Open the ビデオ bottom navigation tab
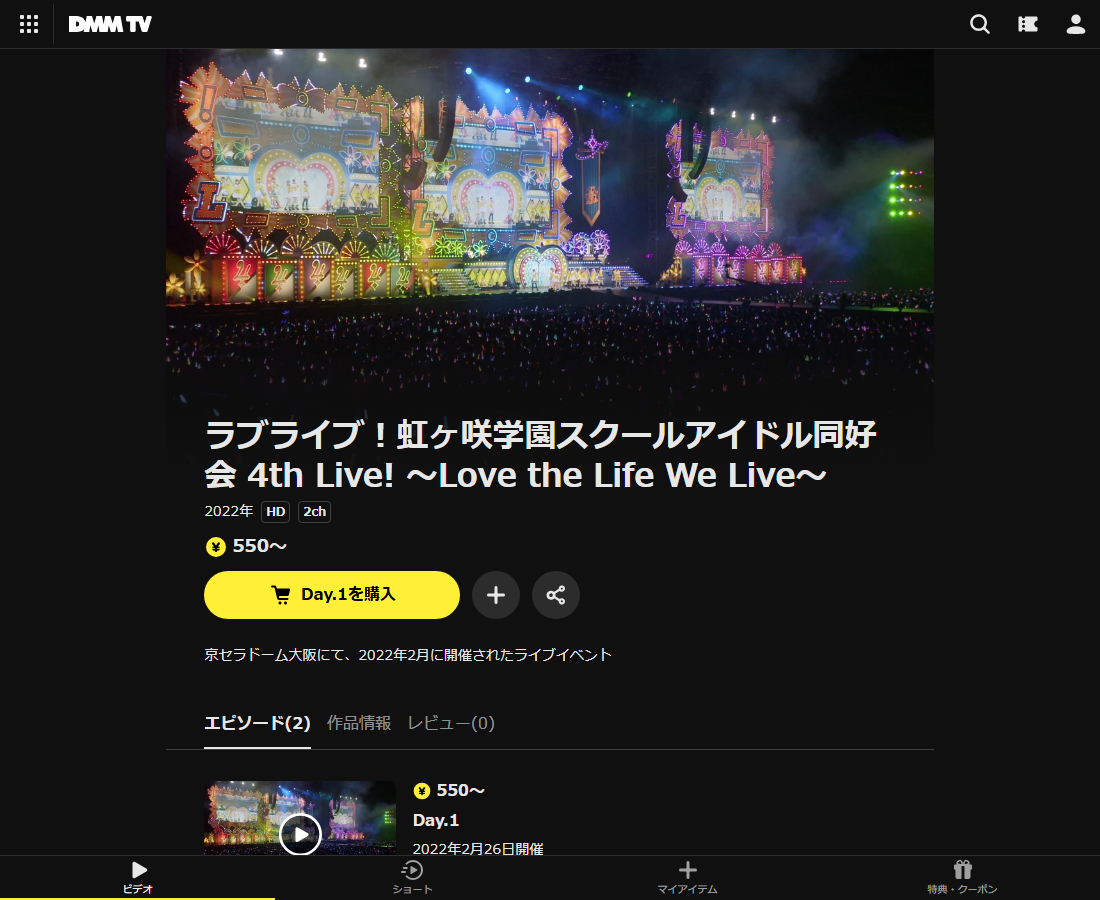This screenshot has height=900, width=1100. pyautogui.click(x=138, y=877)
